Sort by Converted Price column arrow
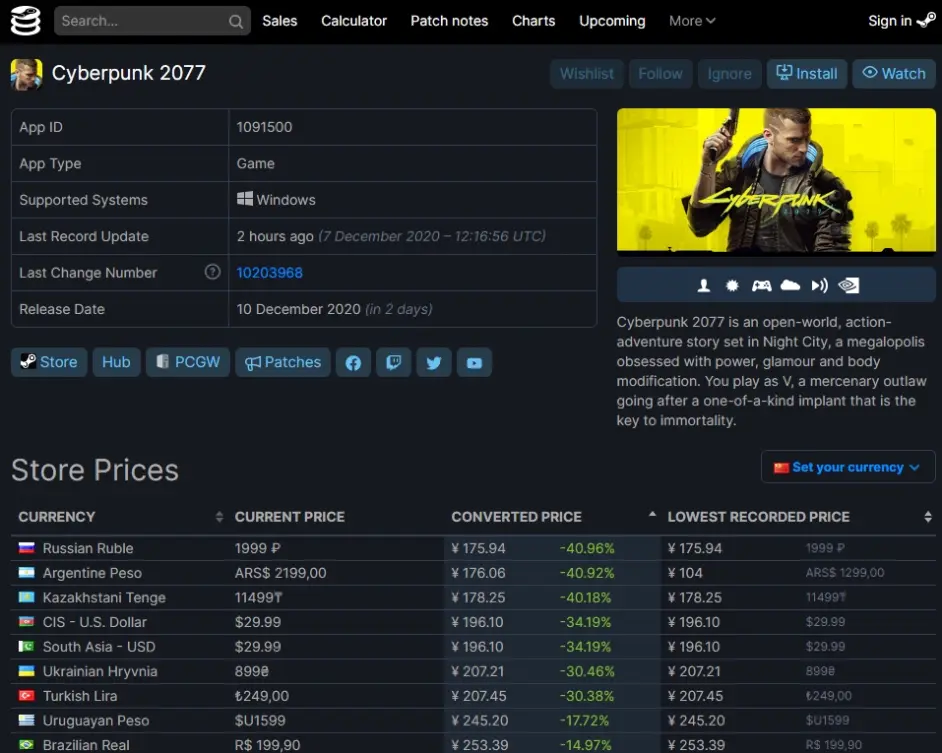The image size is (942, 753). (652, 514)
